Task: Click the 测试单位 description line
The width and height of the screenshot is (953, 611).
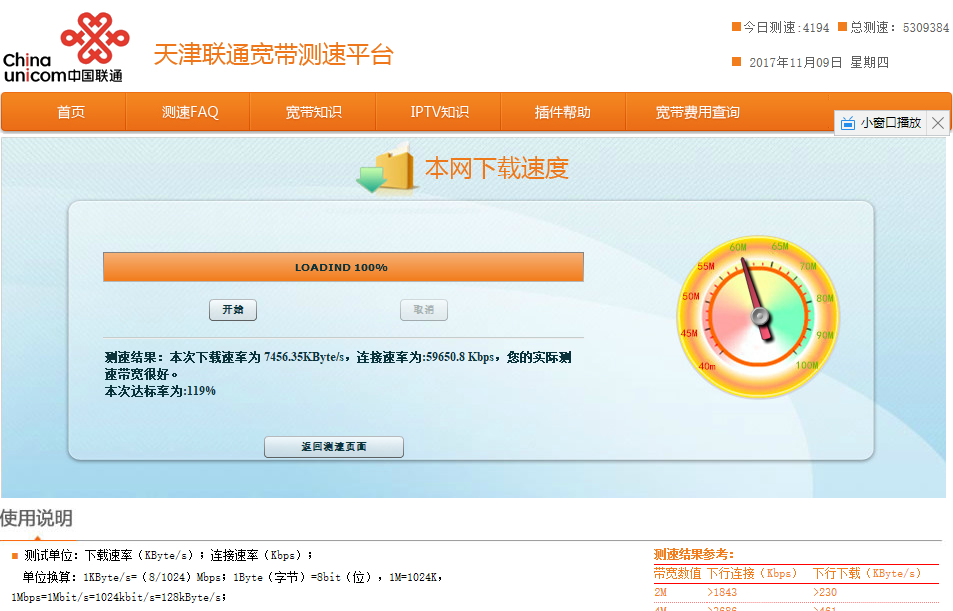Action: [168, 555]
